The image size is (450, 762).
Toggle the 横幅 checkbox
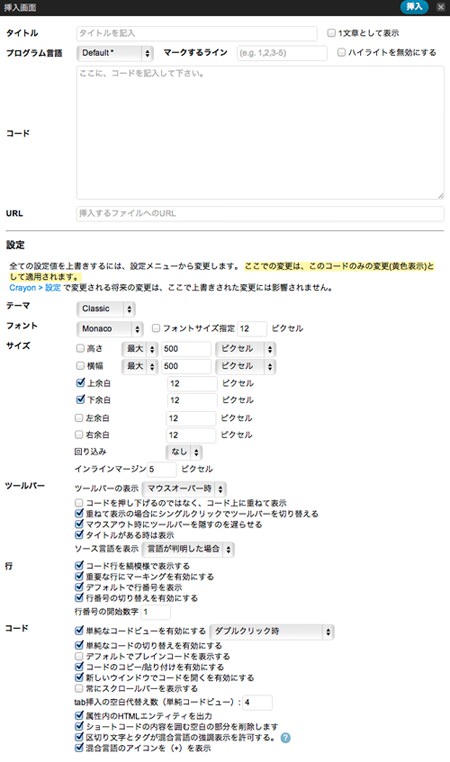coord(80,366)
